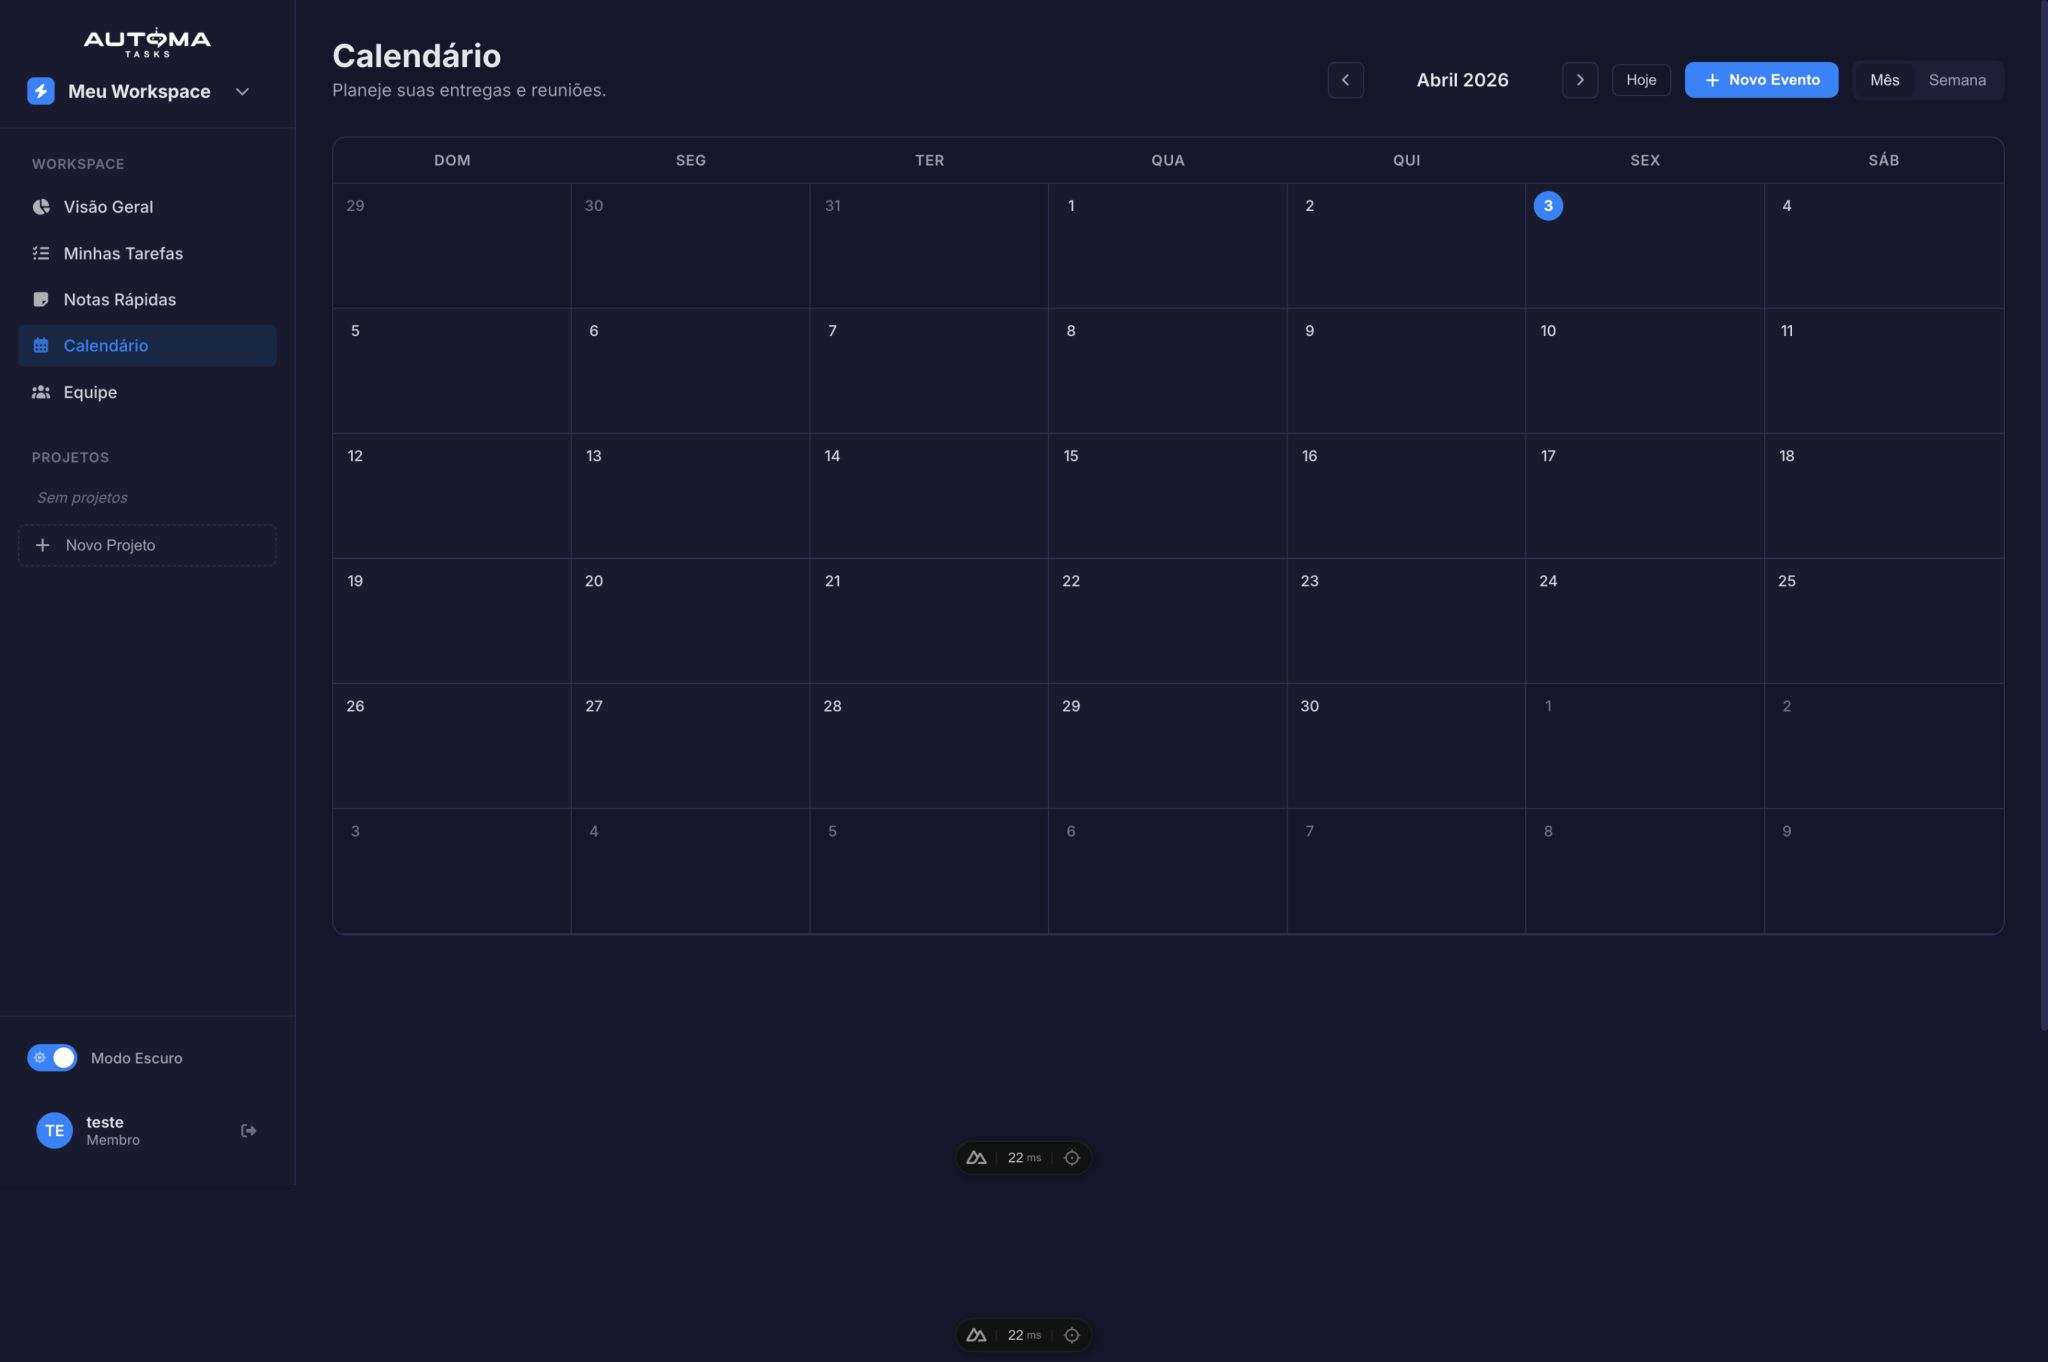
Task: Go to previous month with left chevron
Action: click(x=1345, y=80)
